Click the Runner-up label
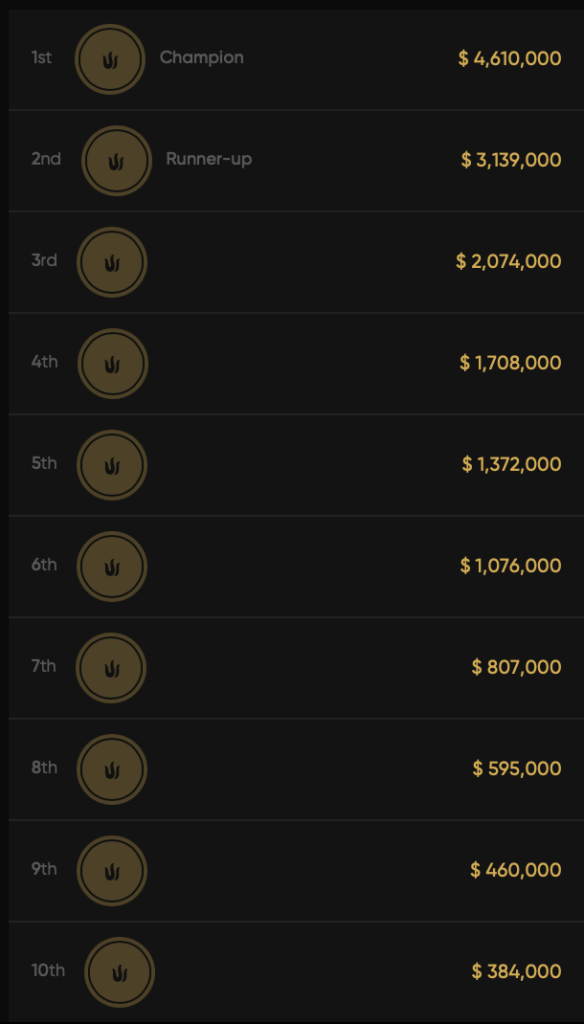 pyautogui.click(x=209, y=159)
